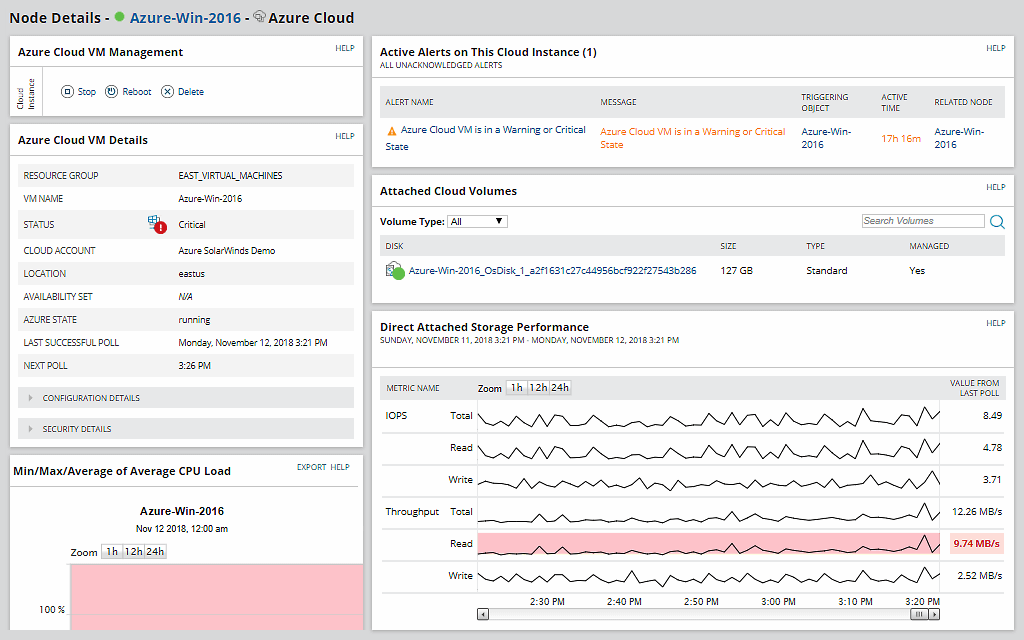Expand Configuration Details section
The width and height of the screenshot is (1024, 640).
(x=91, y=398)
